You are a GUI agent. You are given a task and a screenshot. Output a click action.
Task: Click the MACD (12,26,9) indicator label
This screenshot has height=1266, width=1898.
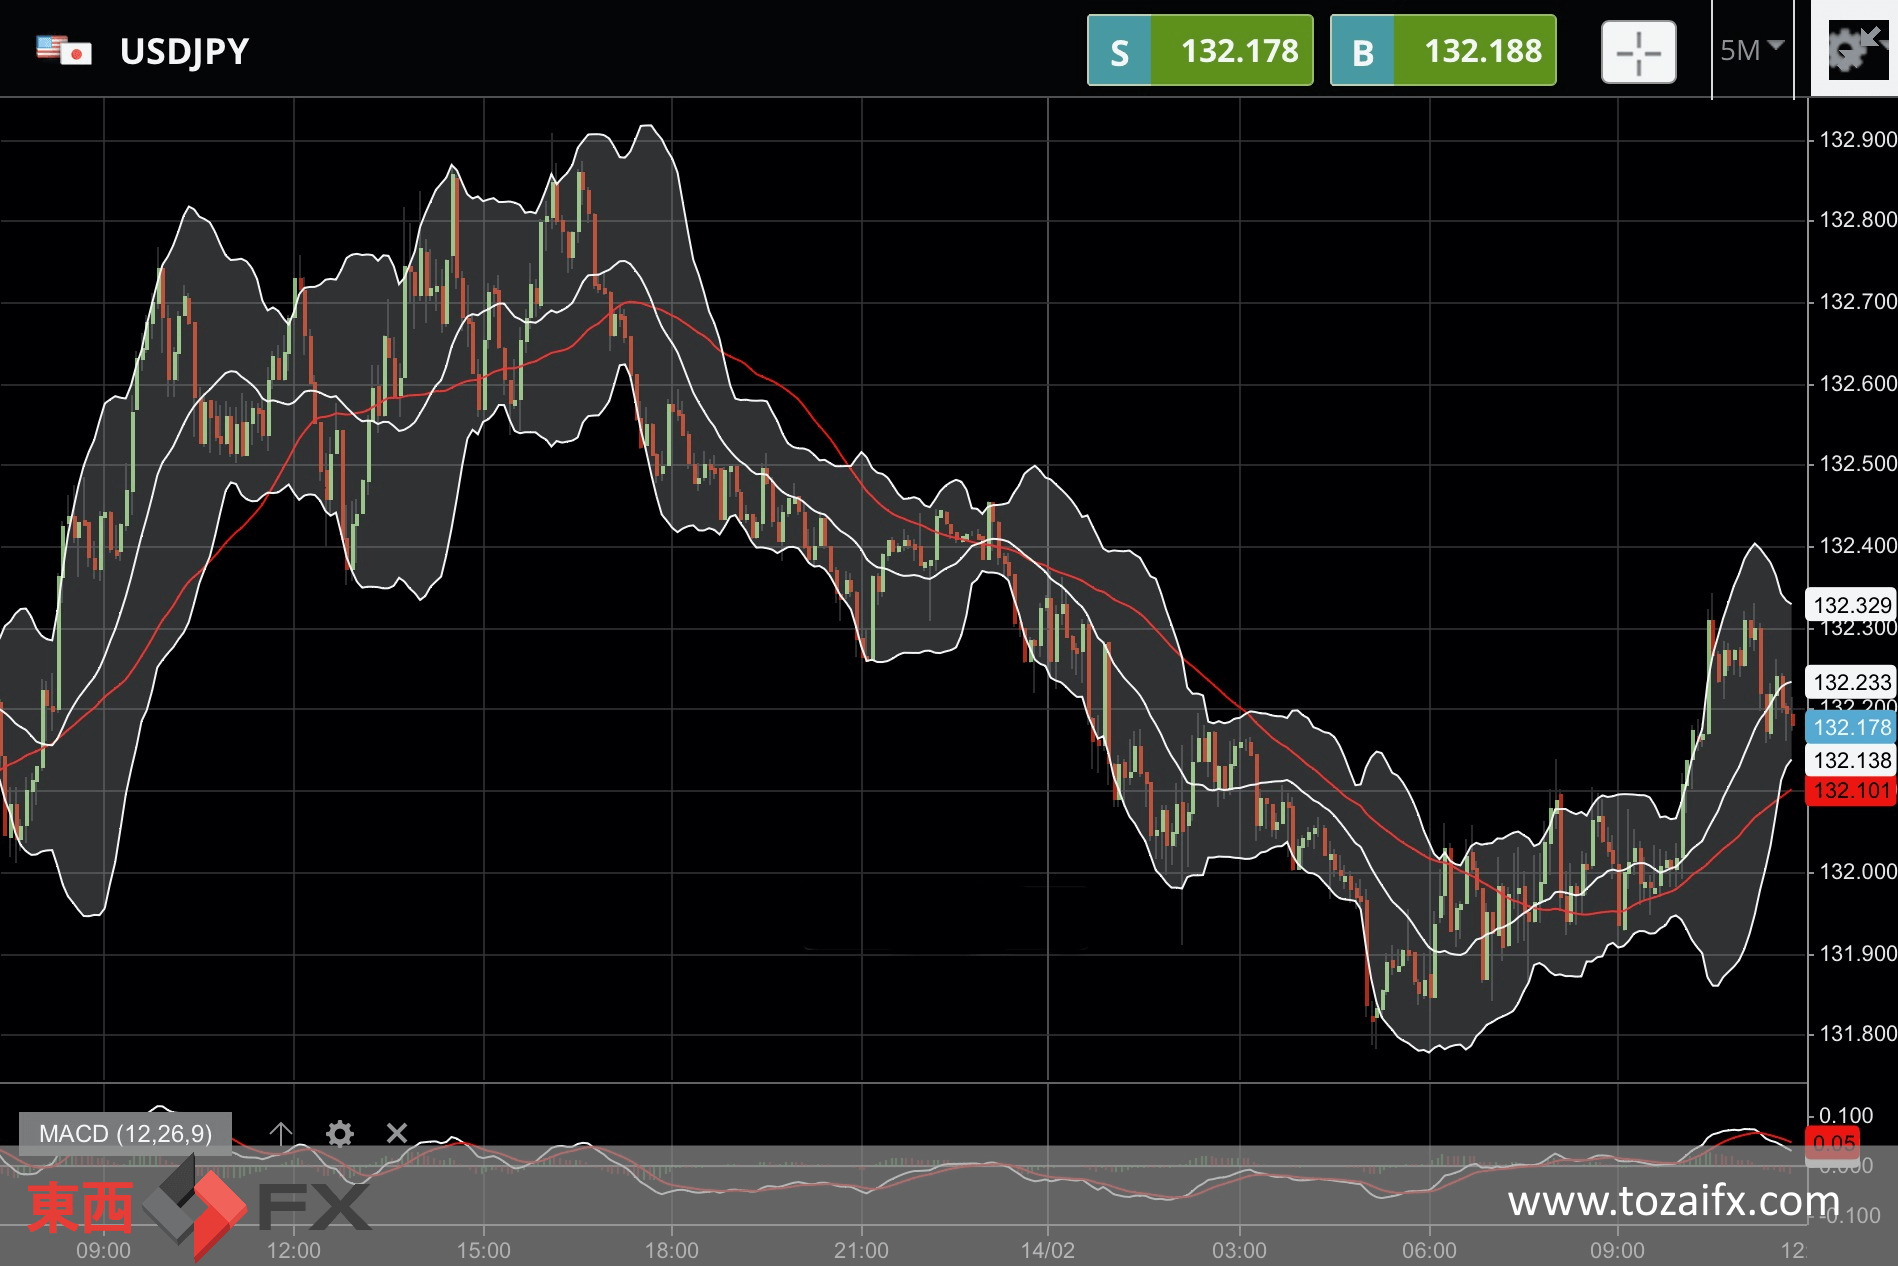pos(125,1133)
